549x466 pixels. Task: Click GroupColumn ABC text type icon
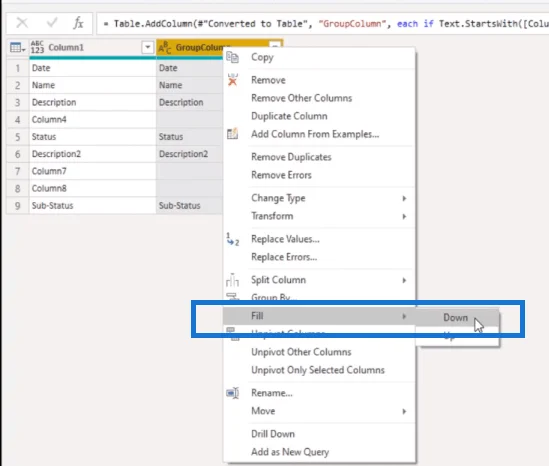pyautogui.click(x=165, y=47)
